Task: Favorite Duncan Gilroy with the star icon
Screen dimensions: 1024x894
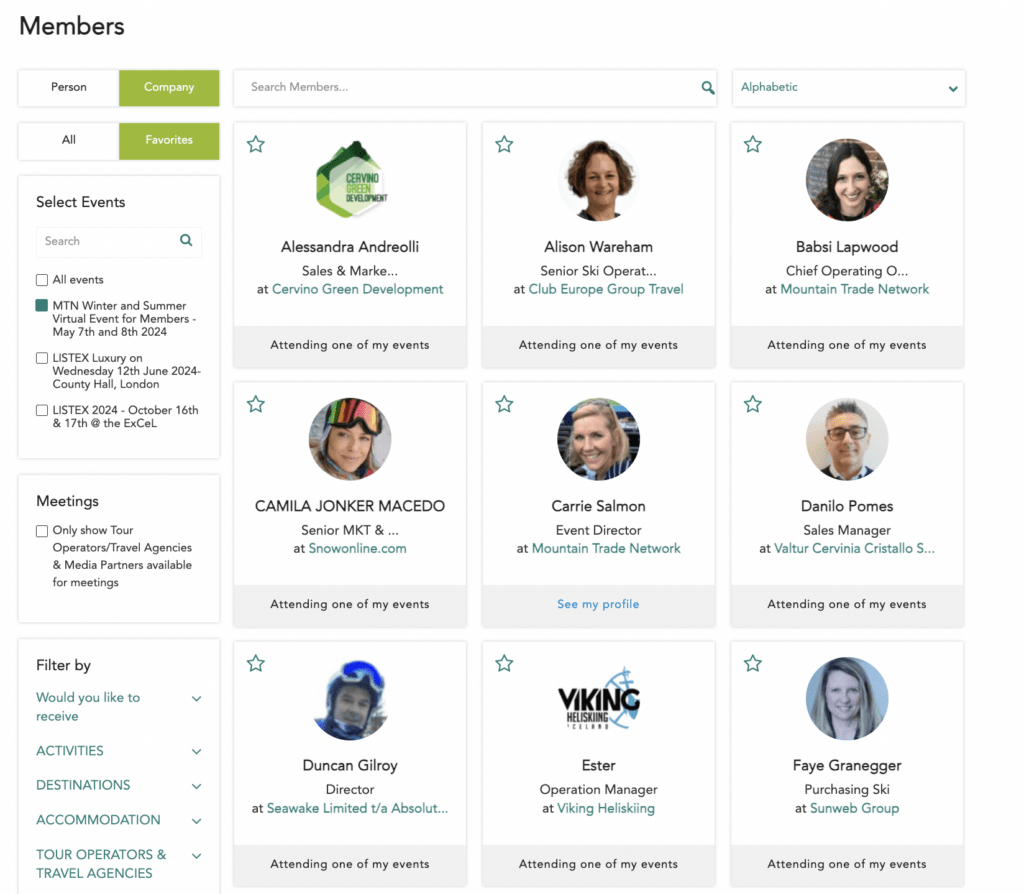Action: tap(255, 663)
